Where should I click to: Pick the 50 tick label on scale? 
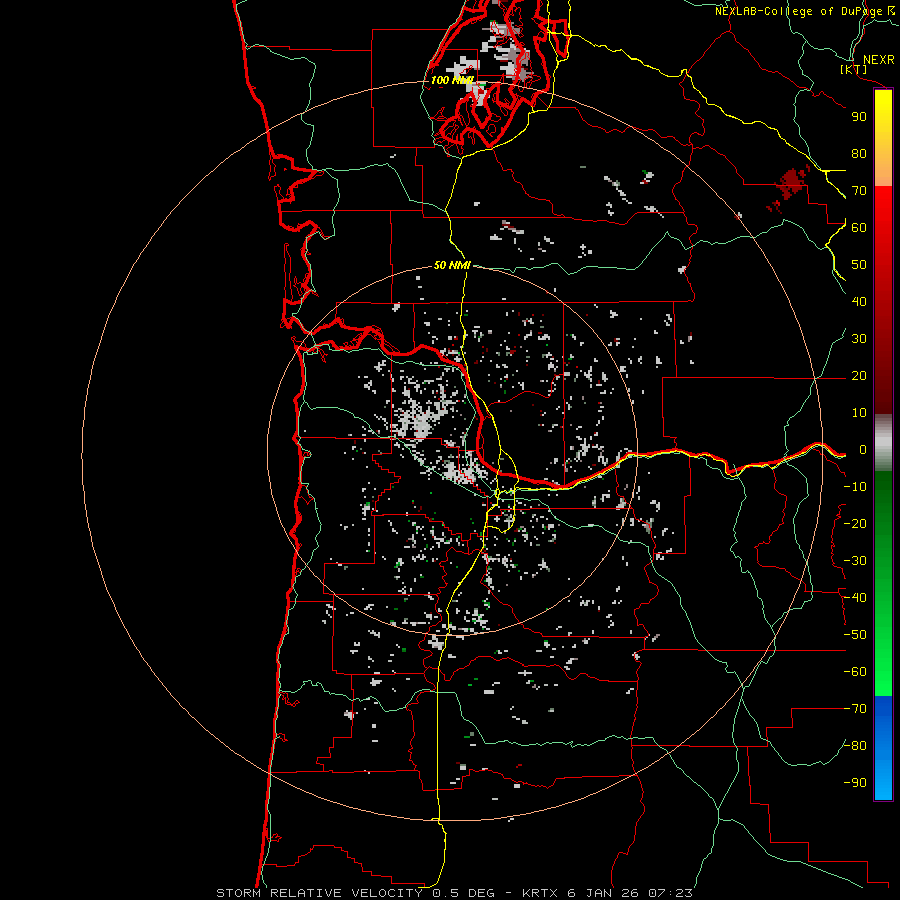(x=859, y=265)
